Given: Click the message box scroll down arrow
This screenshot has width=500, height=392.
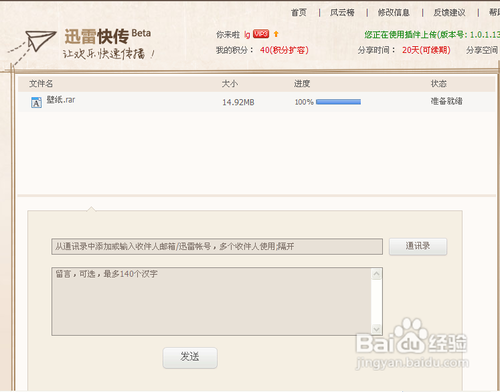Looking at the screenshot, I should tap(377, 329).
